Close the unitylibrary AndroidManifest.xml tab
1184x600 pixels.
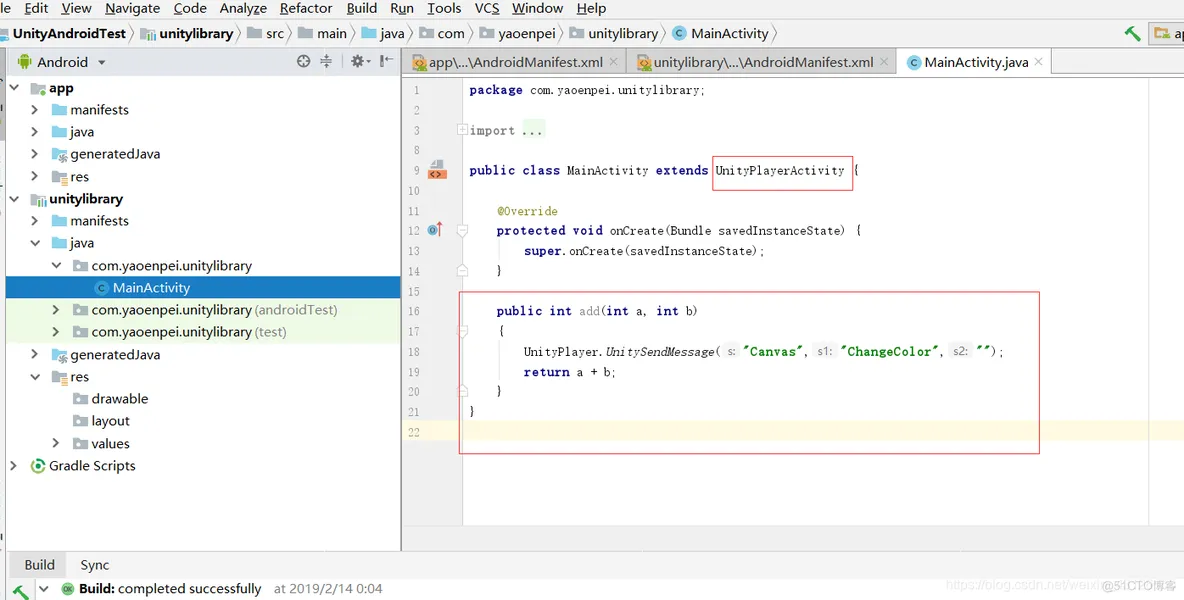tap(883, 62)
